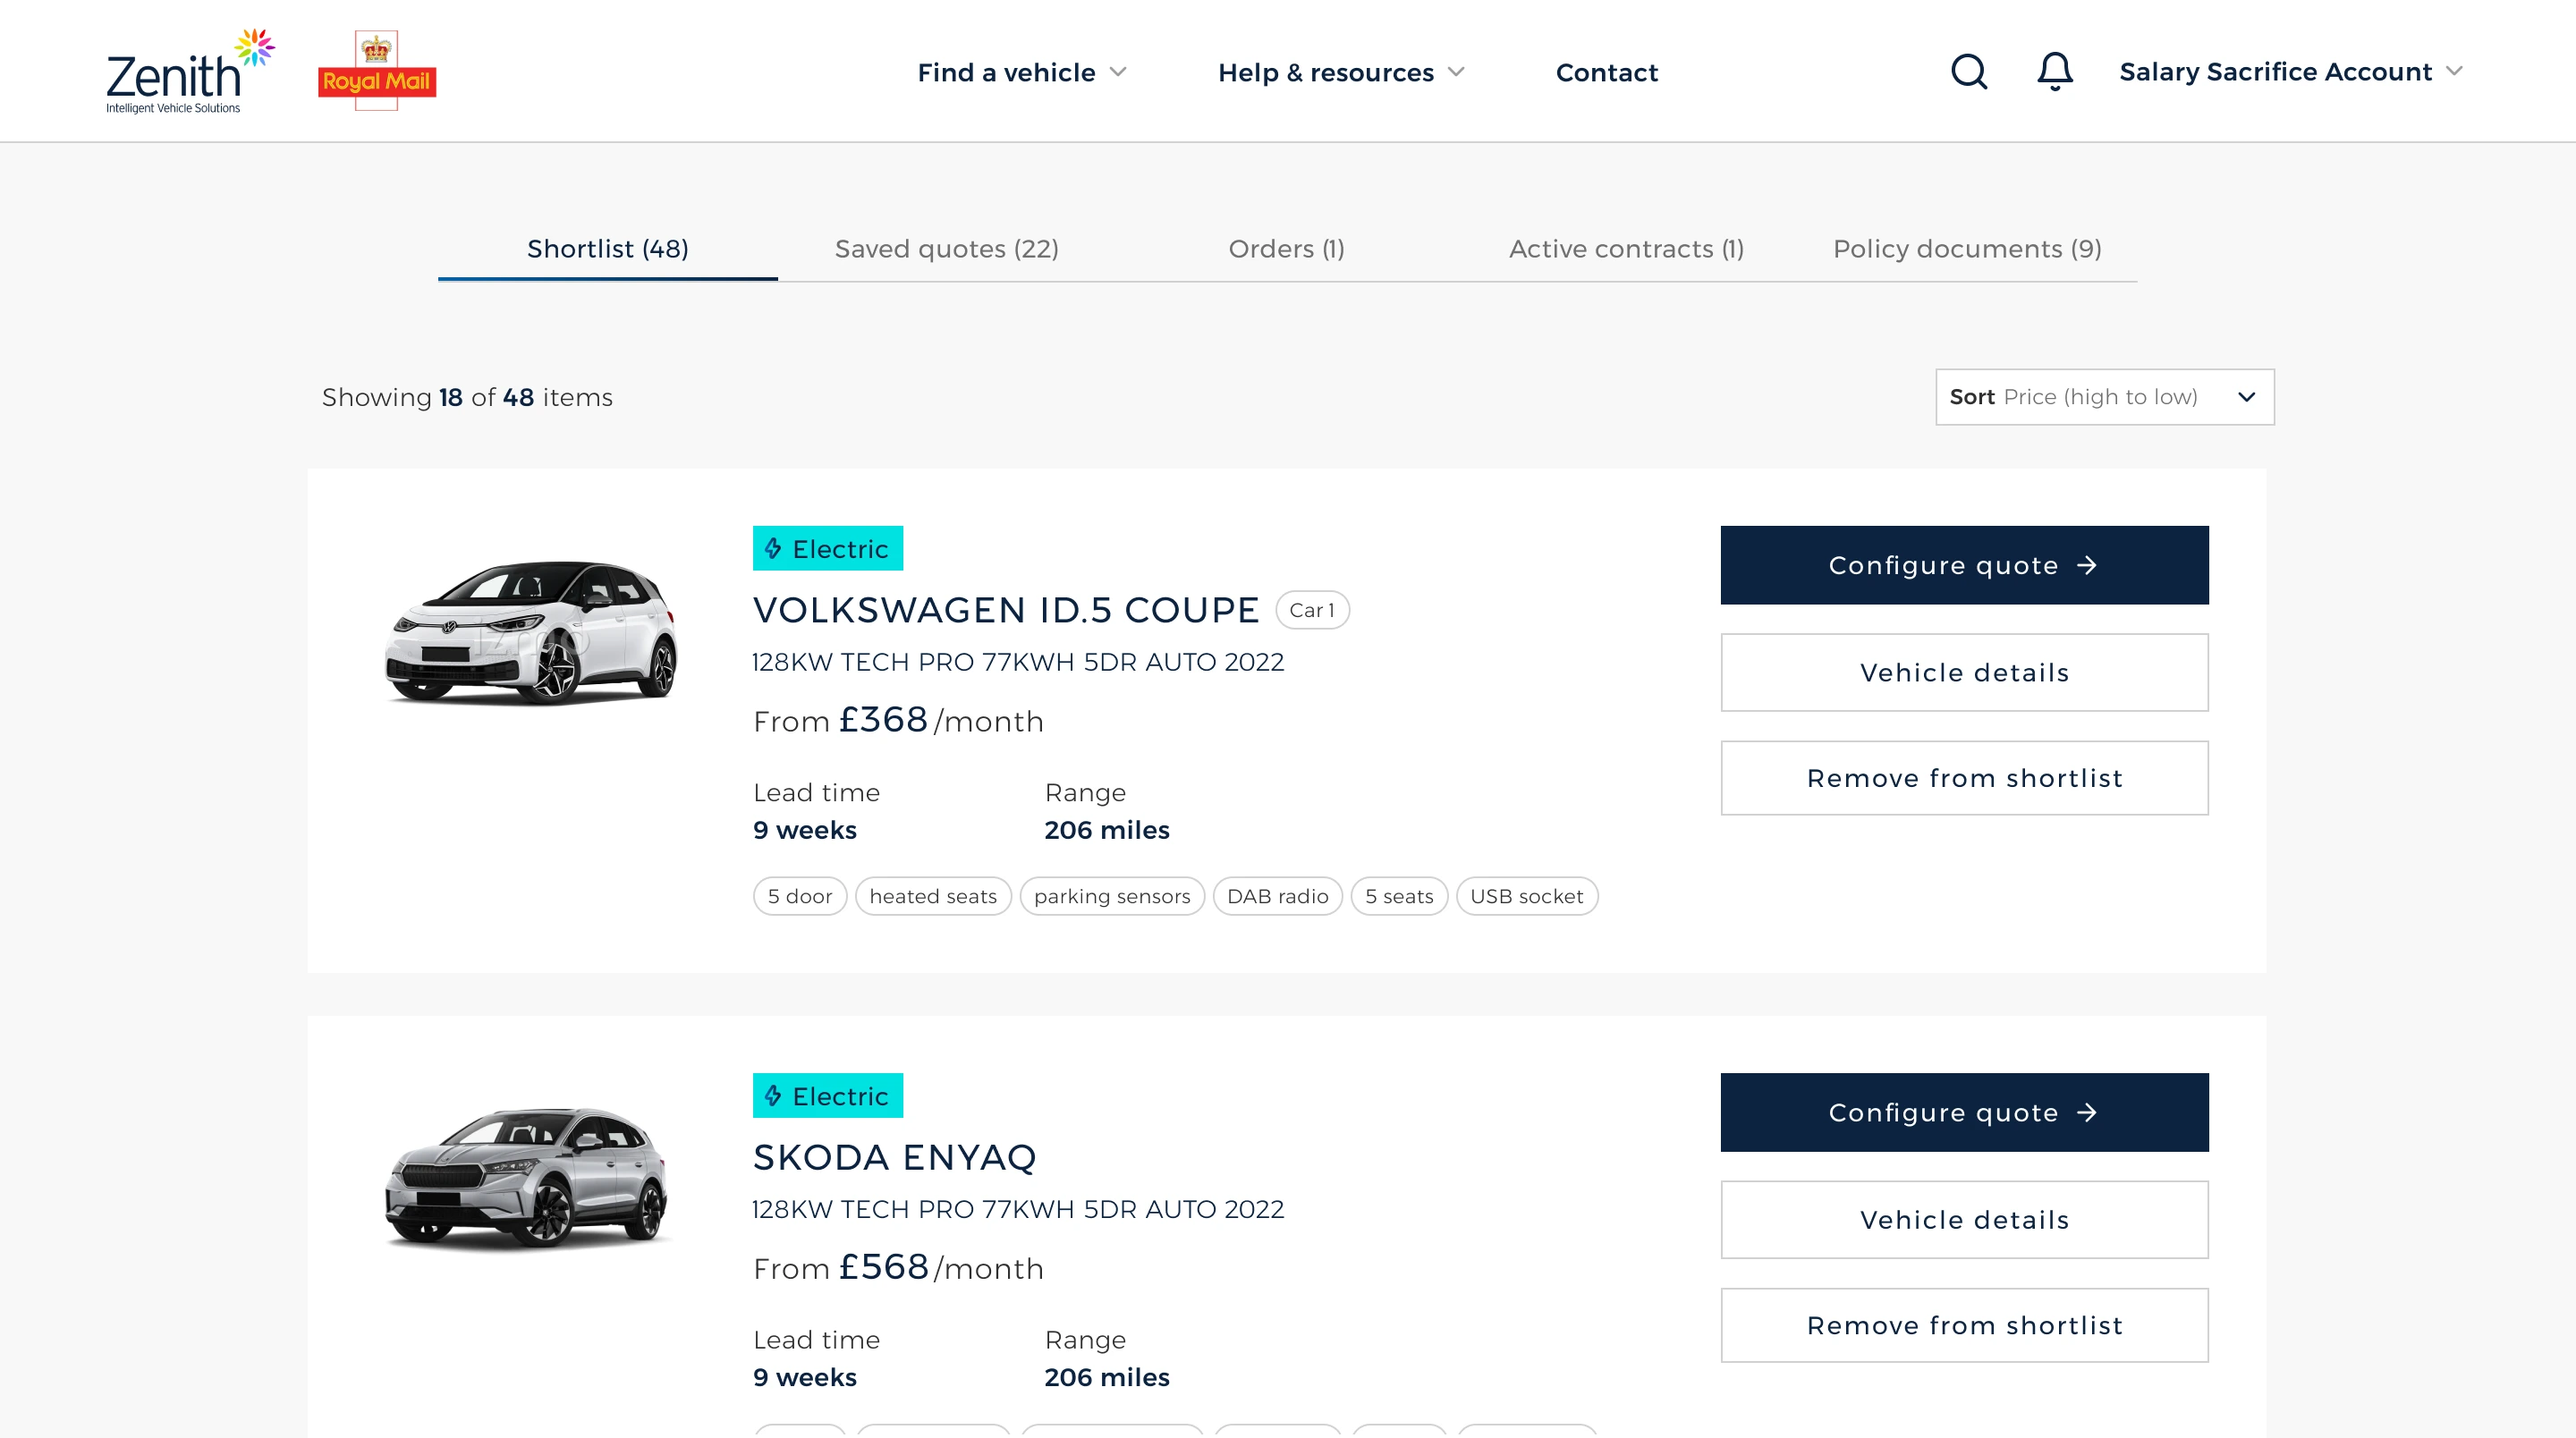Open the Policy documents (9) tab
This screenshot has height=1438, width=2576.
click(x=1967, y=249)
